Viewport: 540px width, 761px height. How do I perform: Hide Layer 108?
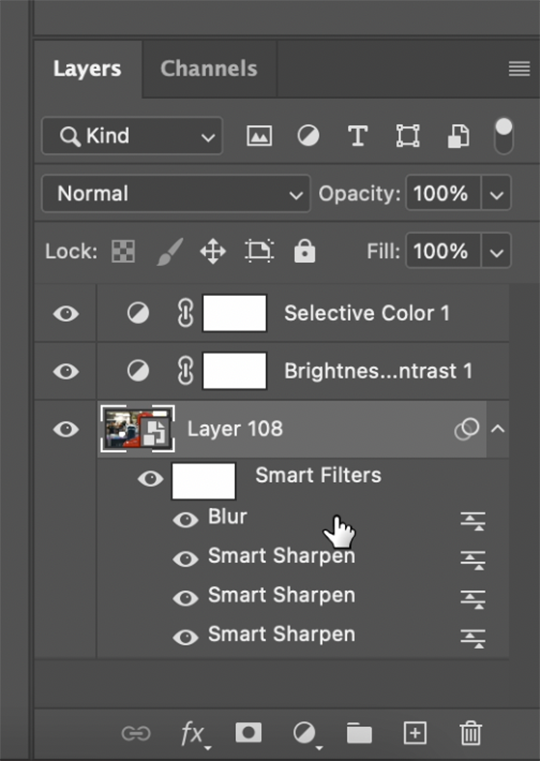(x=66, y=429)
